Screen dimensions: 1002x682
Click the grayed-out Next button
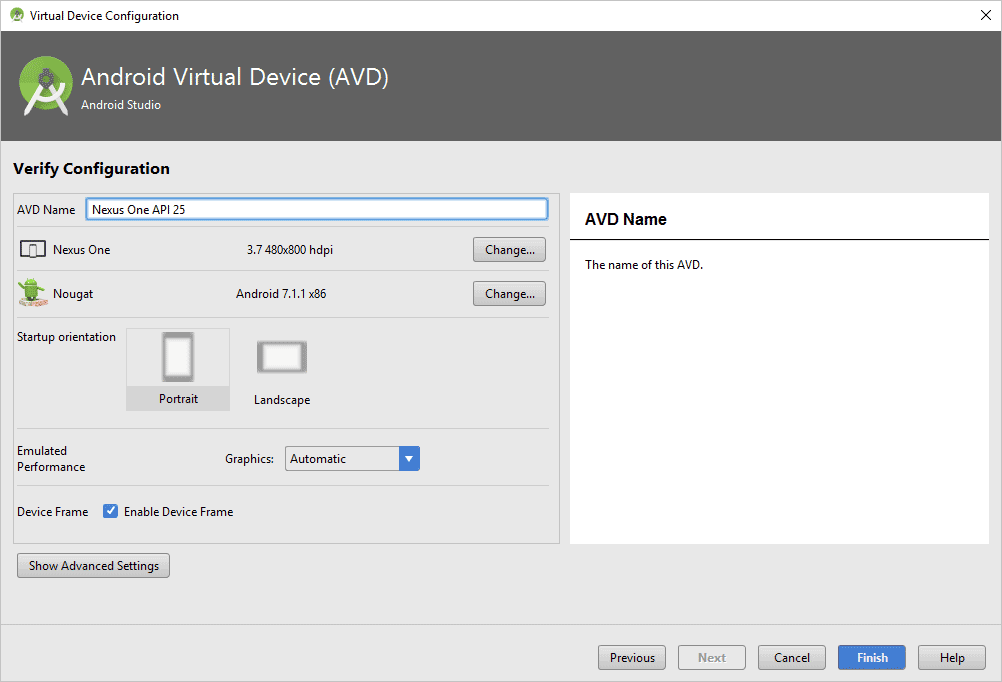712,658
